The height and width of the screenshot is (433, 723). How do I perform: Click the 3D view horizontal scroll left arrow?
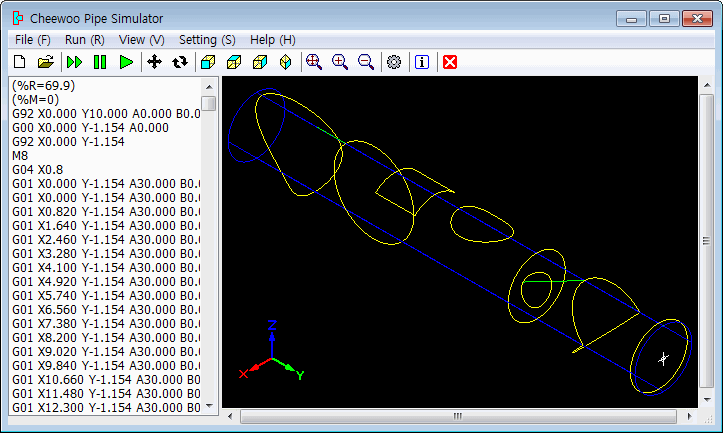point(230,416)
